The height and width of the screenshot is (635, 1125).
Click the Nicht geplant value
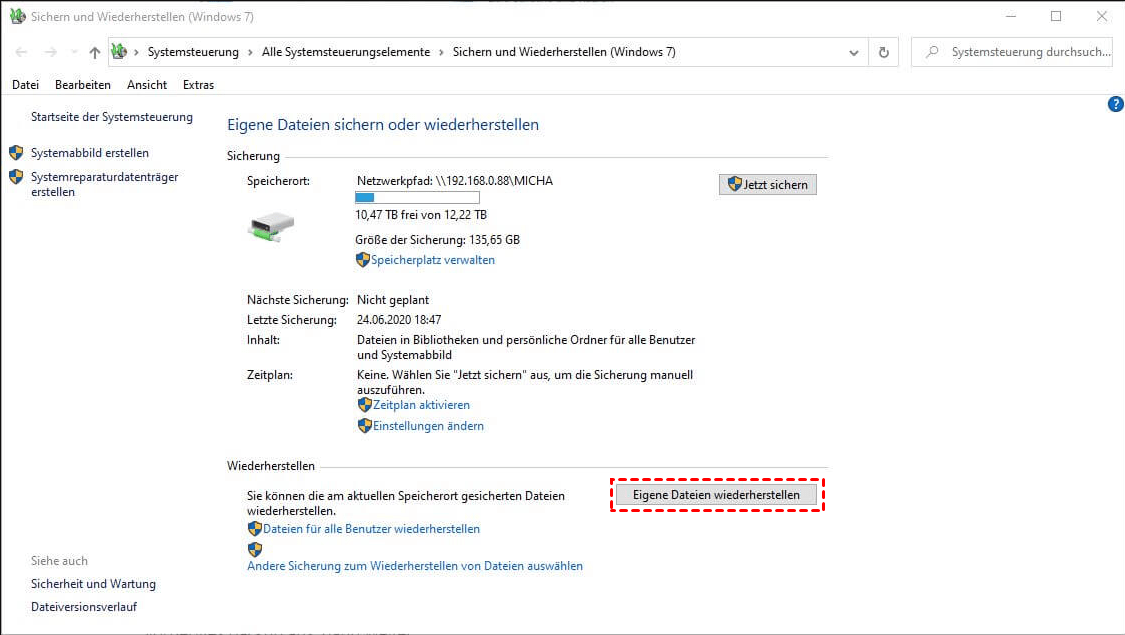(x=393, y=300)
